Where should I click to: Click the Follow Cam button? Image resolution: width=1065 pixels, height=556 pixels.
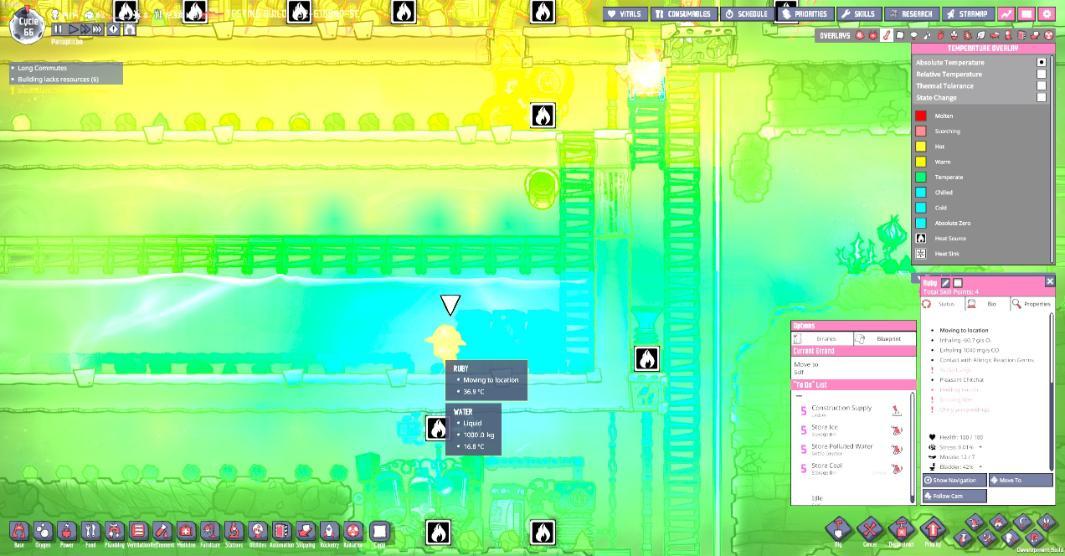pos(954,496)
